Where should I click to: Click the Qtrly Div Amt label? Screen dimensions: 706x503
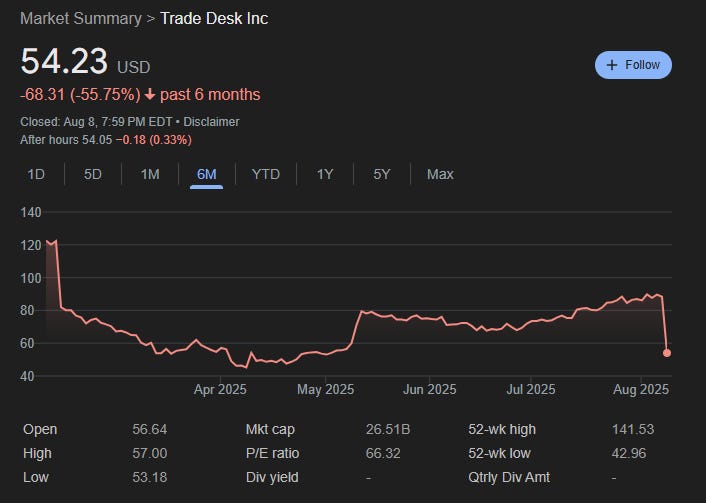click(509, 477)
